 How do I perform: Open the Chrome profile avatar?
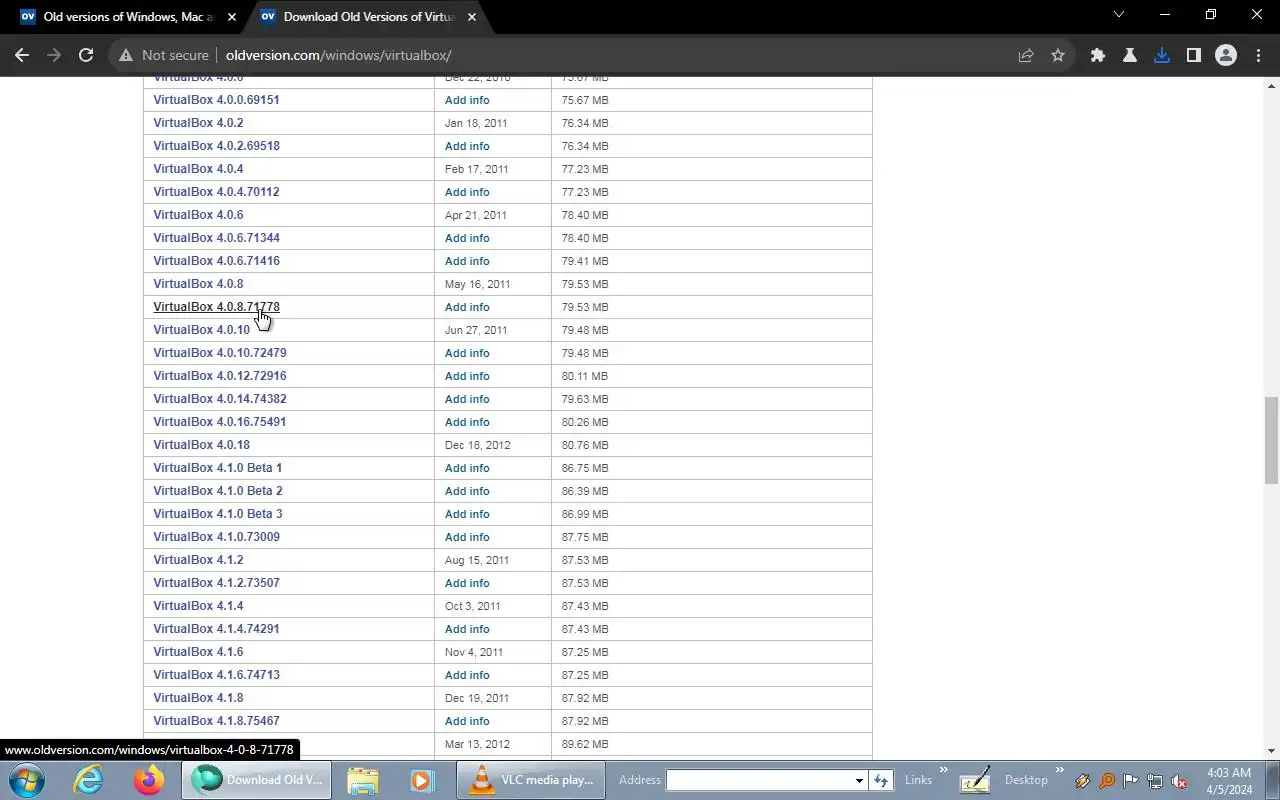1226,56
